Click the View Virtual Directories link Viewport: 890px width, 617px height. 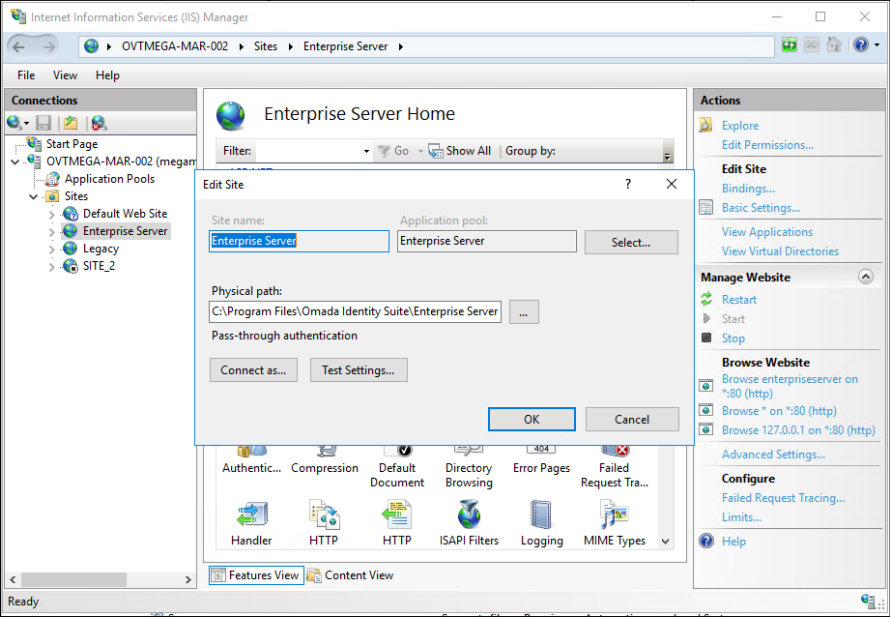[x=780, y=251]
